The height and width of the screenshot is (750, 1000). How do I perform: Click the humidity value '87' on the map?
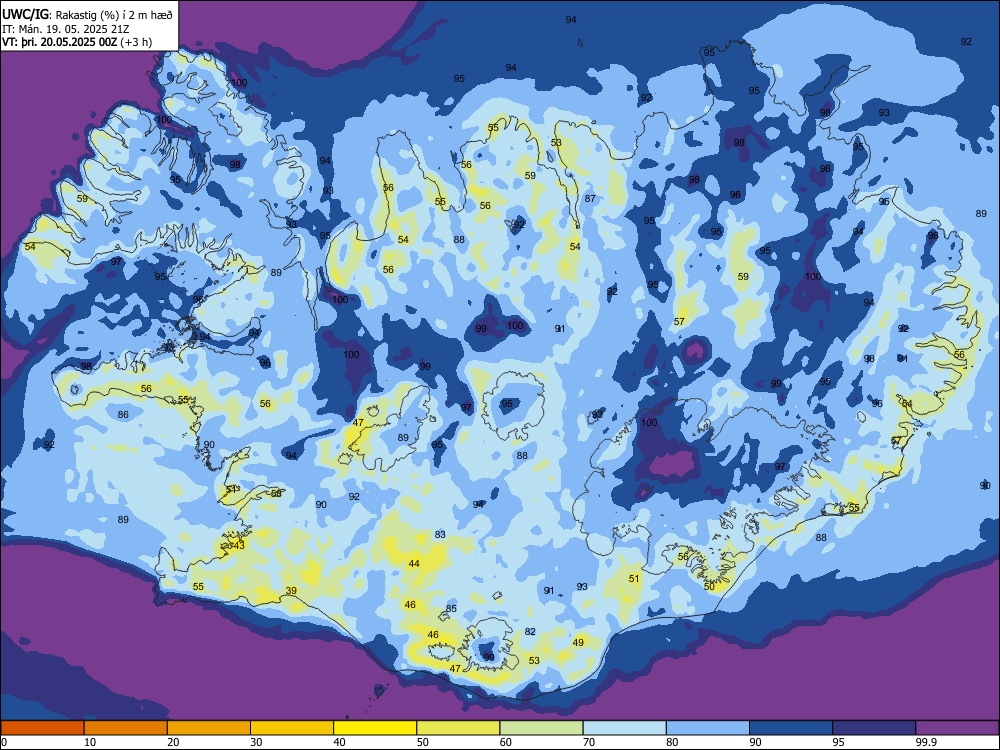click(x=590, y=198)
